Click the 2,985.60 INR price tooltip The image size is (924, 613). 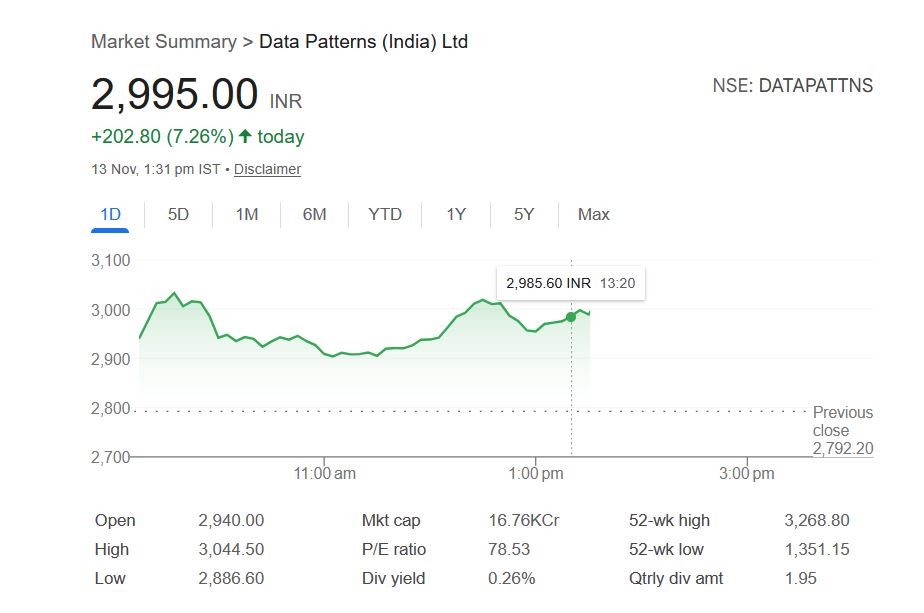(x=570, y=283)
